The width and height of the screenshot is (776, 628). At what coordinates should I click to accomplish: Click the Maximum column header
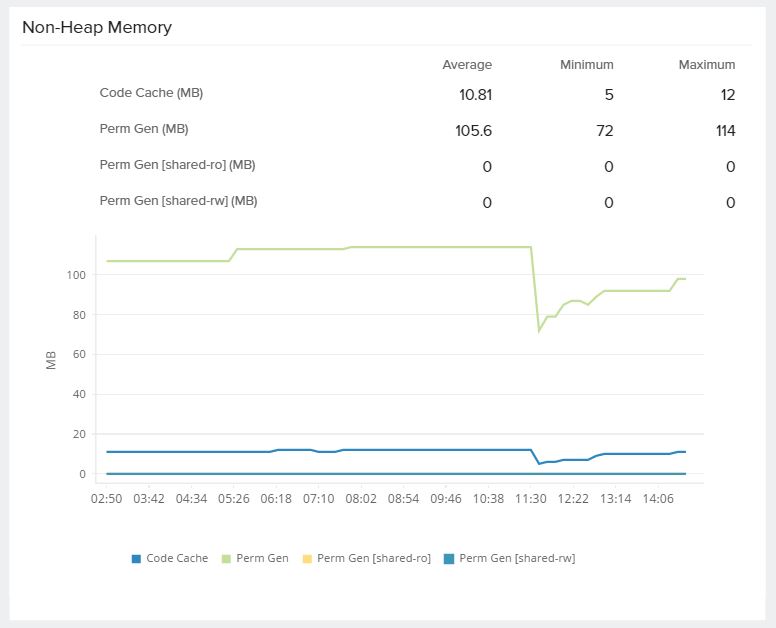click(x=707, y=65)
